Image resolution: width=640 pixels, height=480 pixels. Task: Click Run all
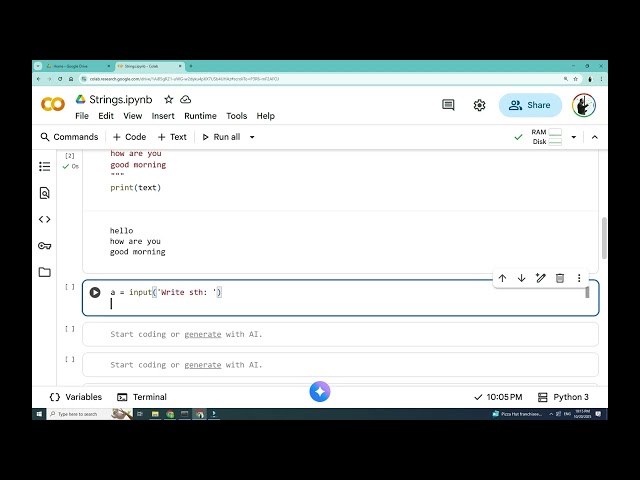[x=221, y=137]
